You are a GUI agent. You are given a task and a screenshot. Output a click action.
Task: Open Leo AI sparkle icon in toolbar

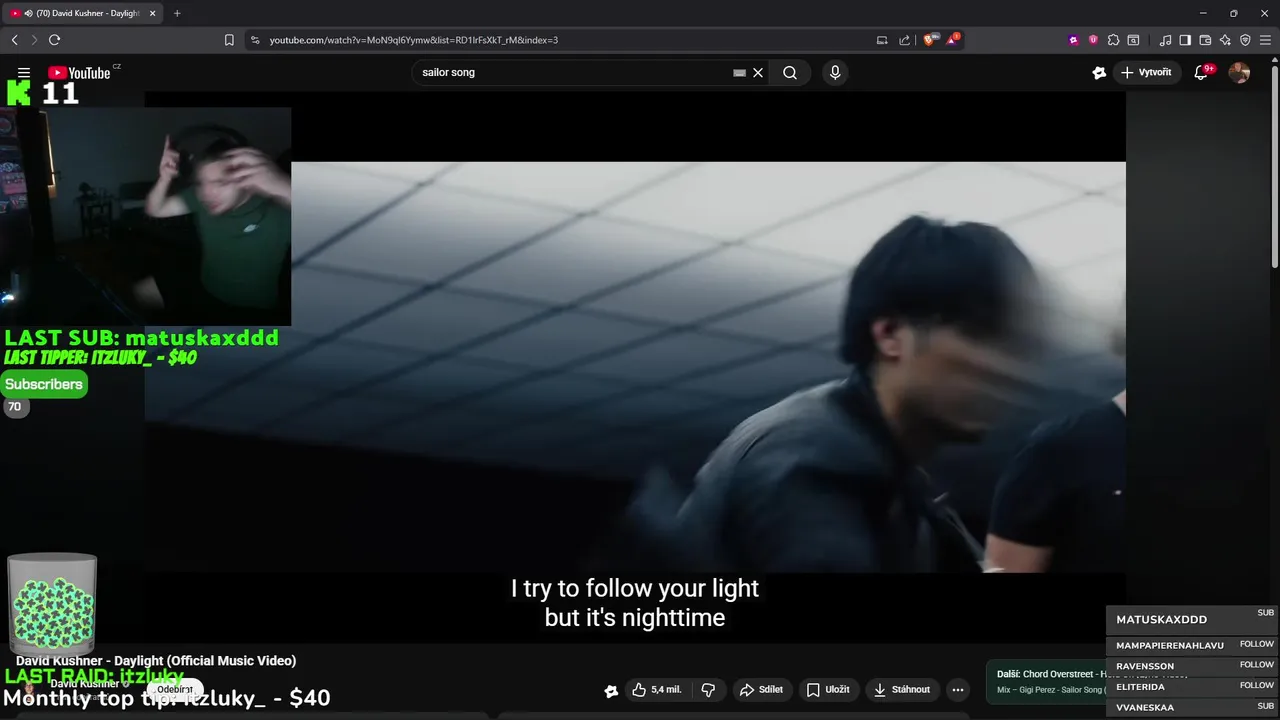[1225, 40]
